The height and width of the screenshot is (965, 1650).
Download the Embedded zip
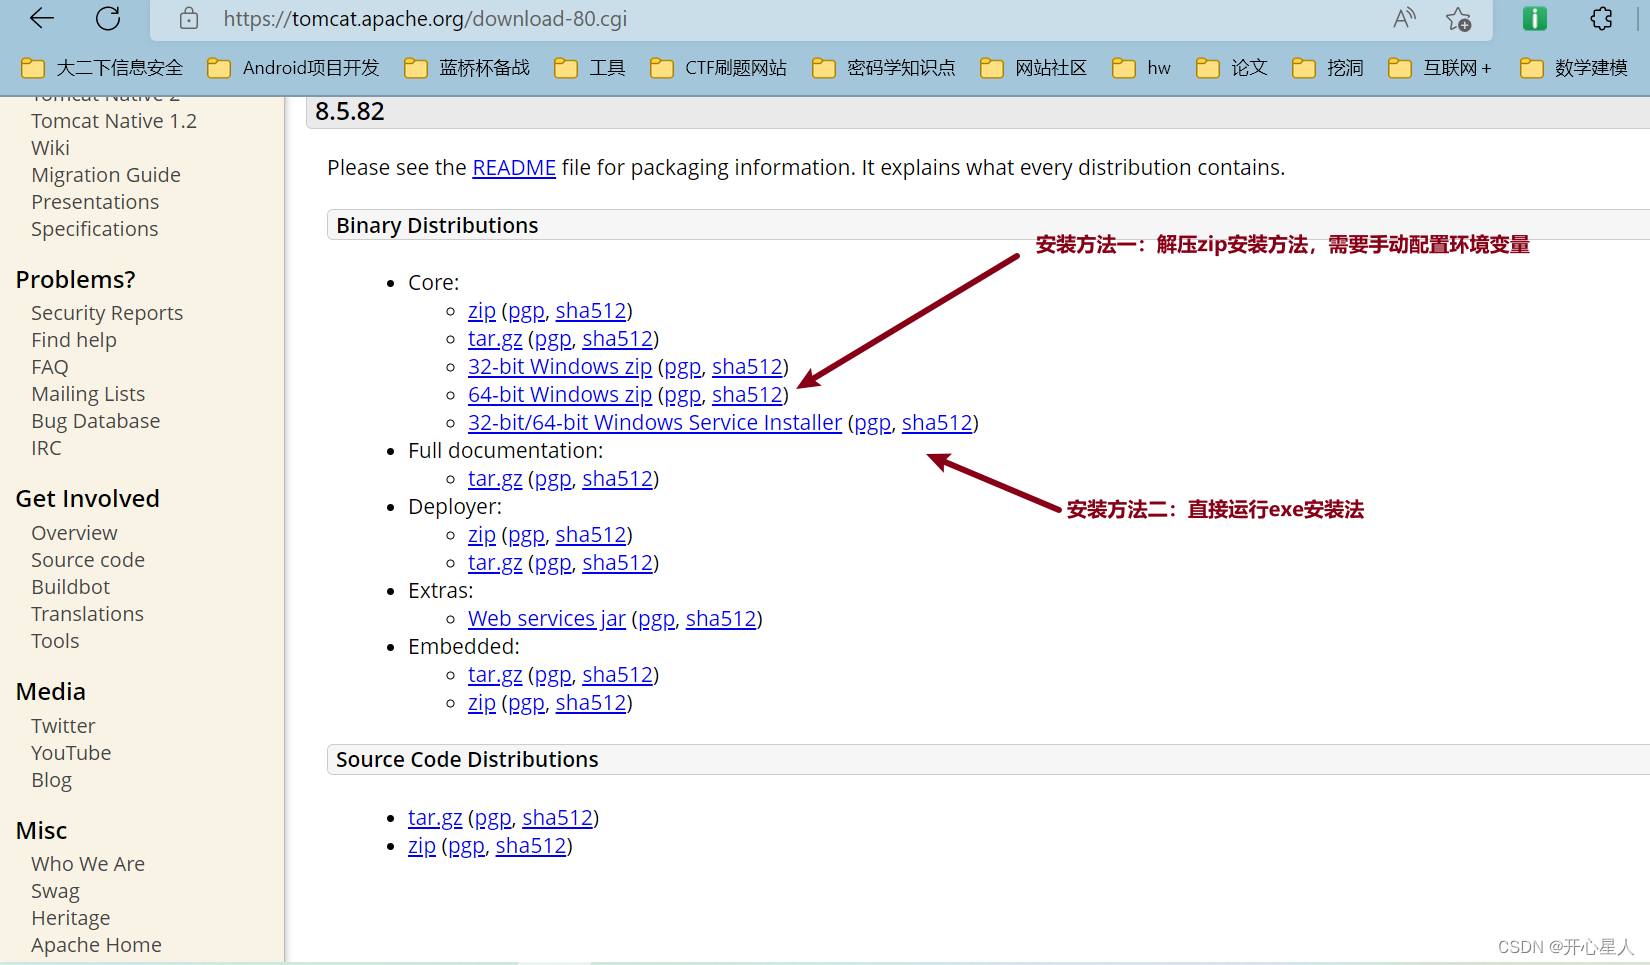(482, 703)
